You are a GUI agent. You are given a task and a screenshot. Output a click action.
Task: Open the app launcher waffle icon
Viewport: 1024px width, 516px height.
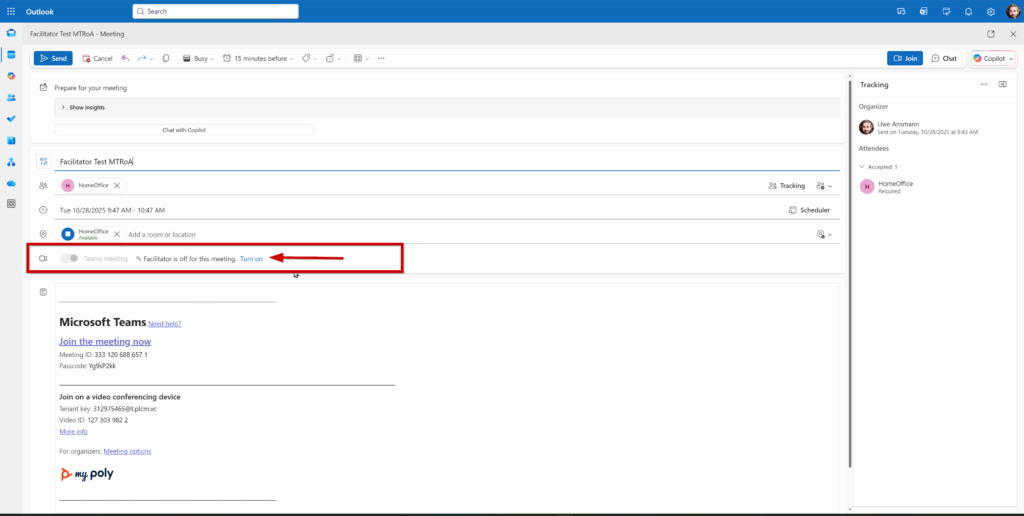coord(11,11)
